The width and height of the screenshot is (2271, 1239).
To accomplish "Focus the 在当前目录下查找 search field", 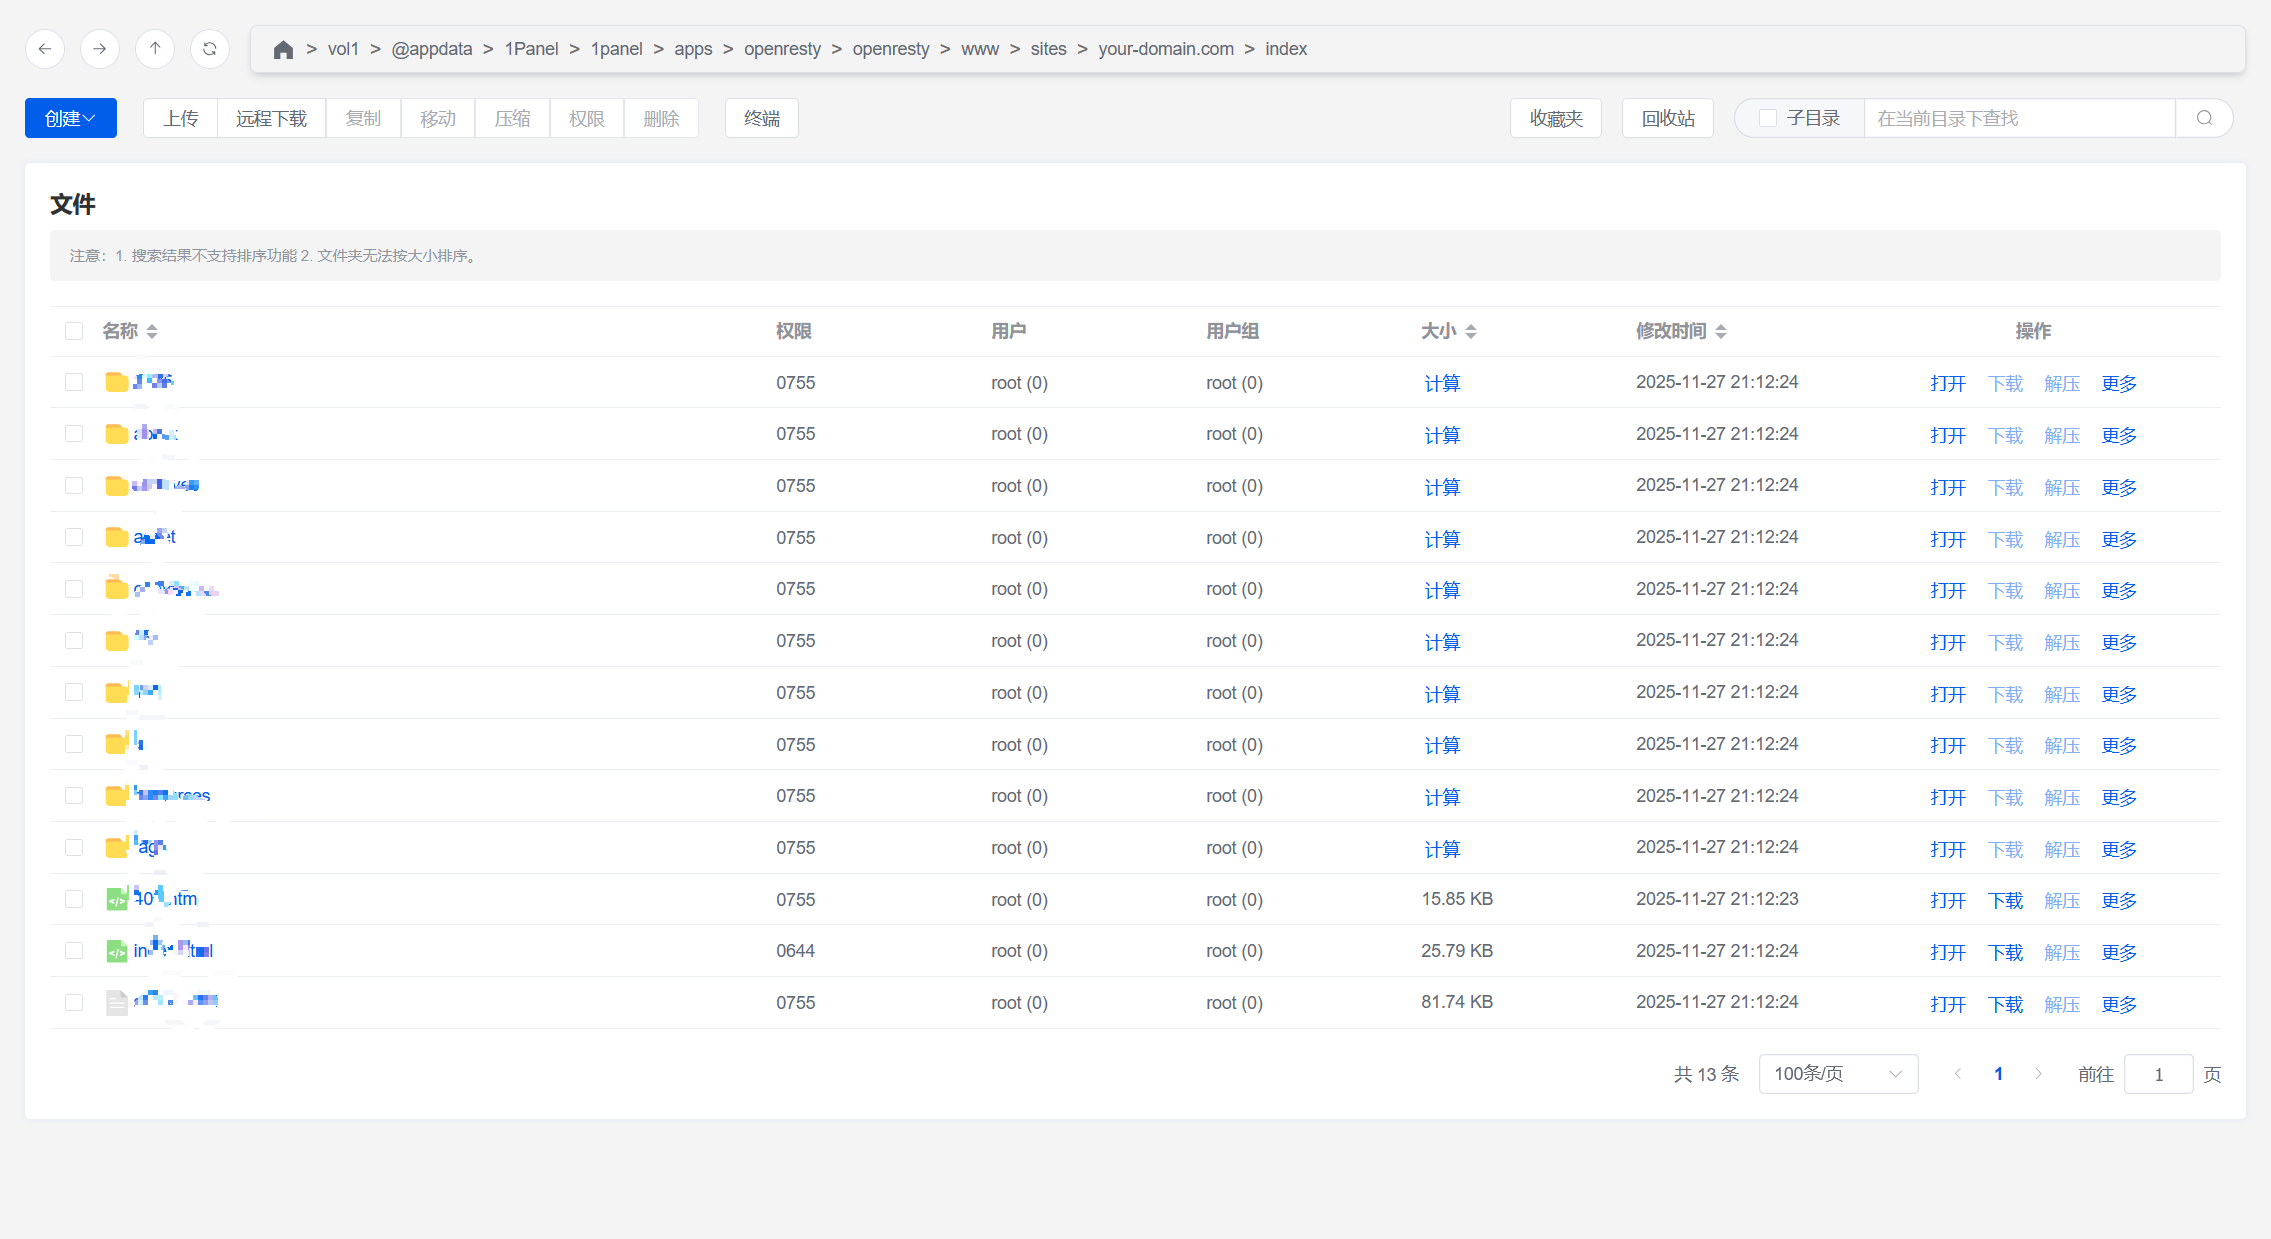I will [2019, 118].
